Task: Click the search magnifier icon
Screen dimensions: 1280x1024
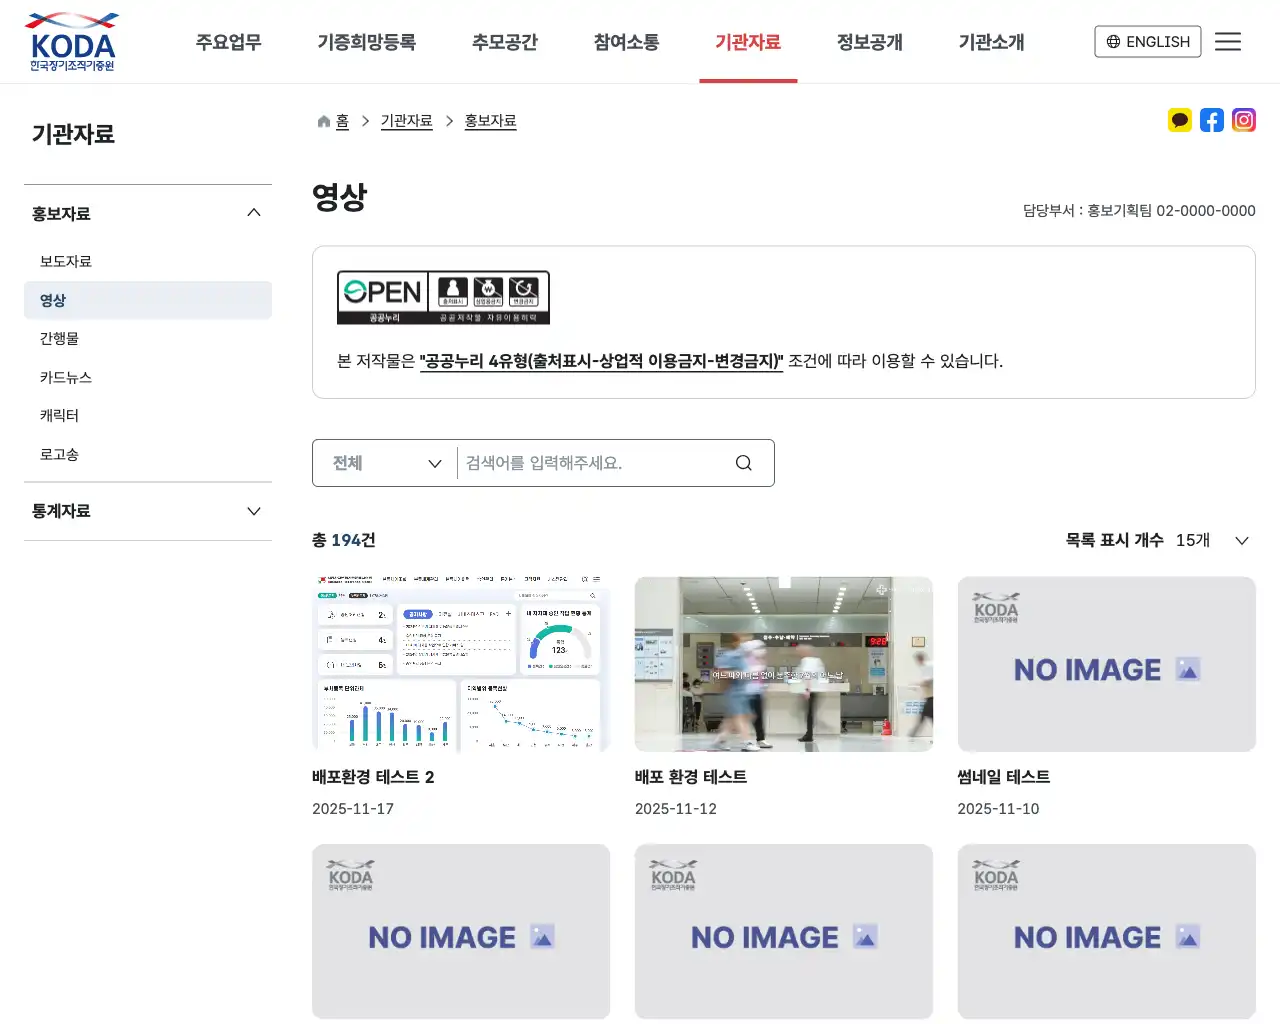Action: click(x=743, y=462)
